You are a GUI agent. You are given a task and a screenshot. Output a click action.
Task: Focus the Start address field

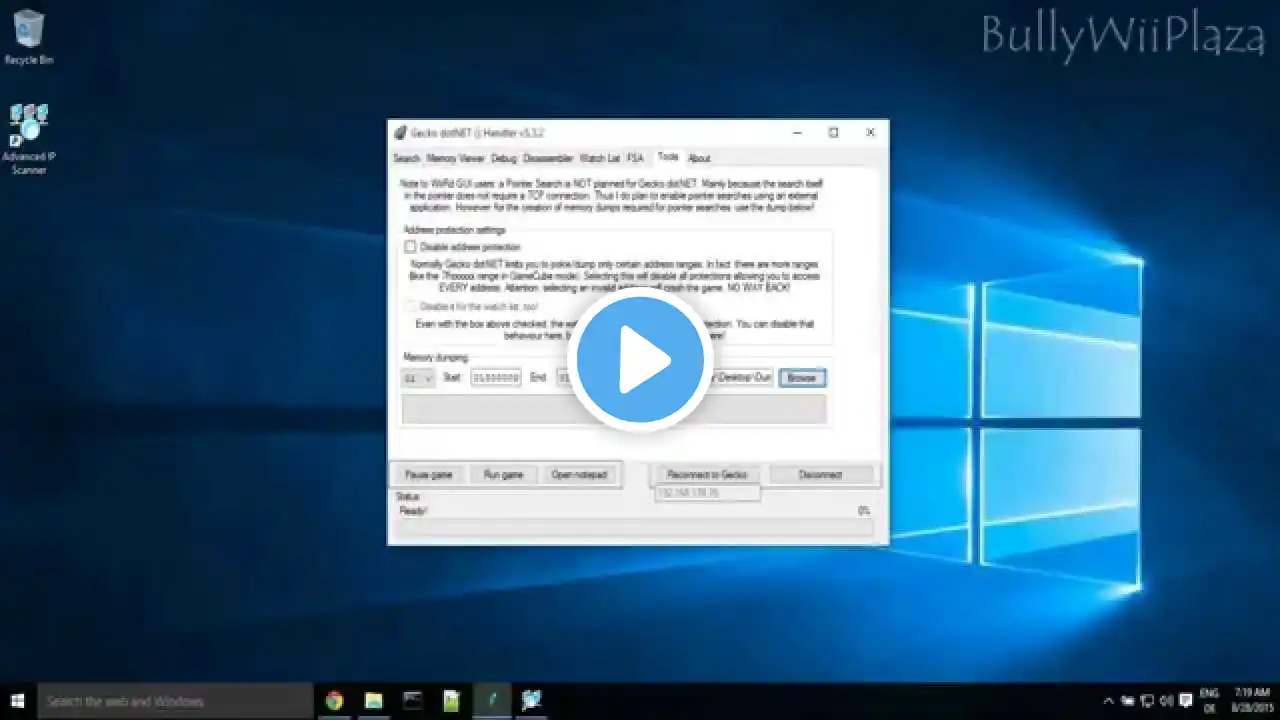pos(496,378)
